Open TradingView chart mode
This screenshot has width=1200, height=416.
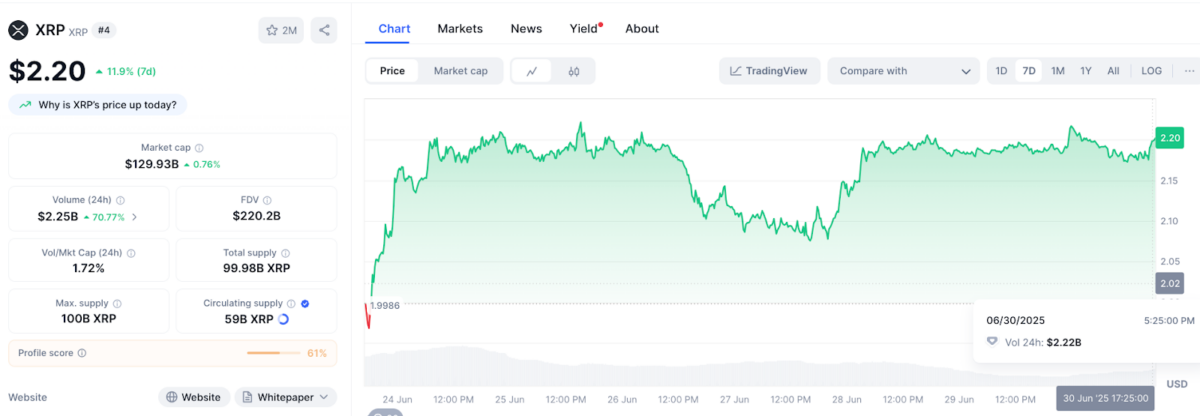[x=770, y=71]
